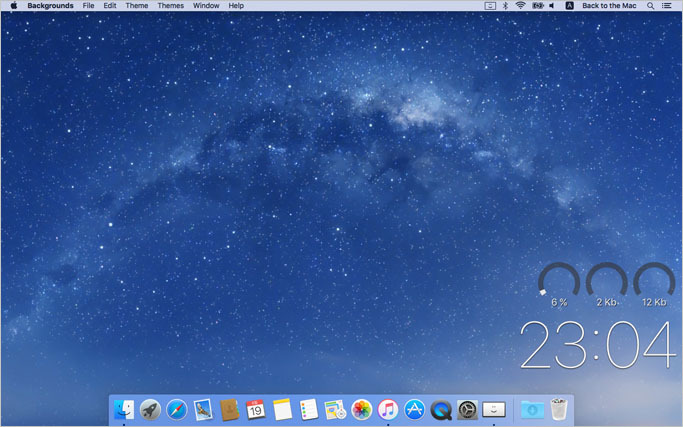Open Calendar icon showing 19
This screenshot has height=427, width=683.
pyautogui.click(x=256, y=410)
